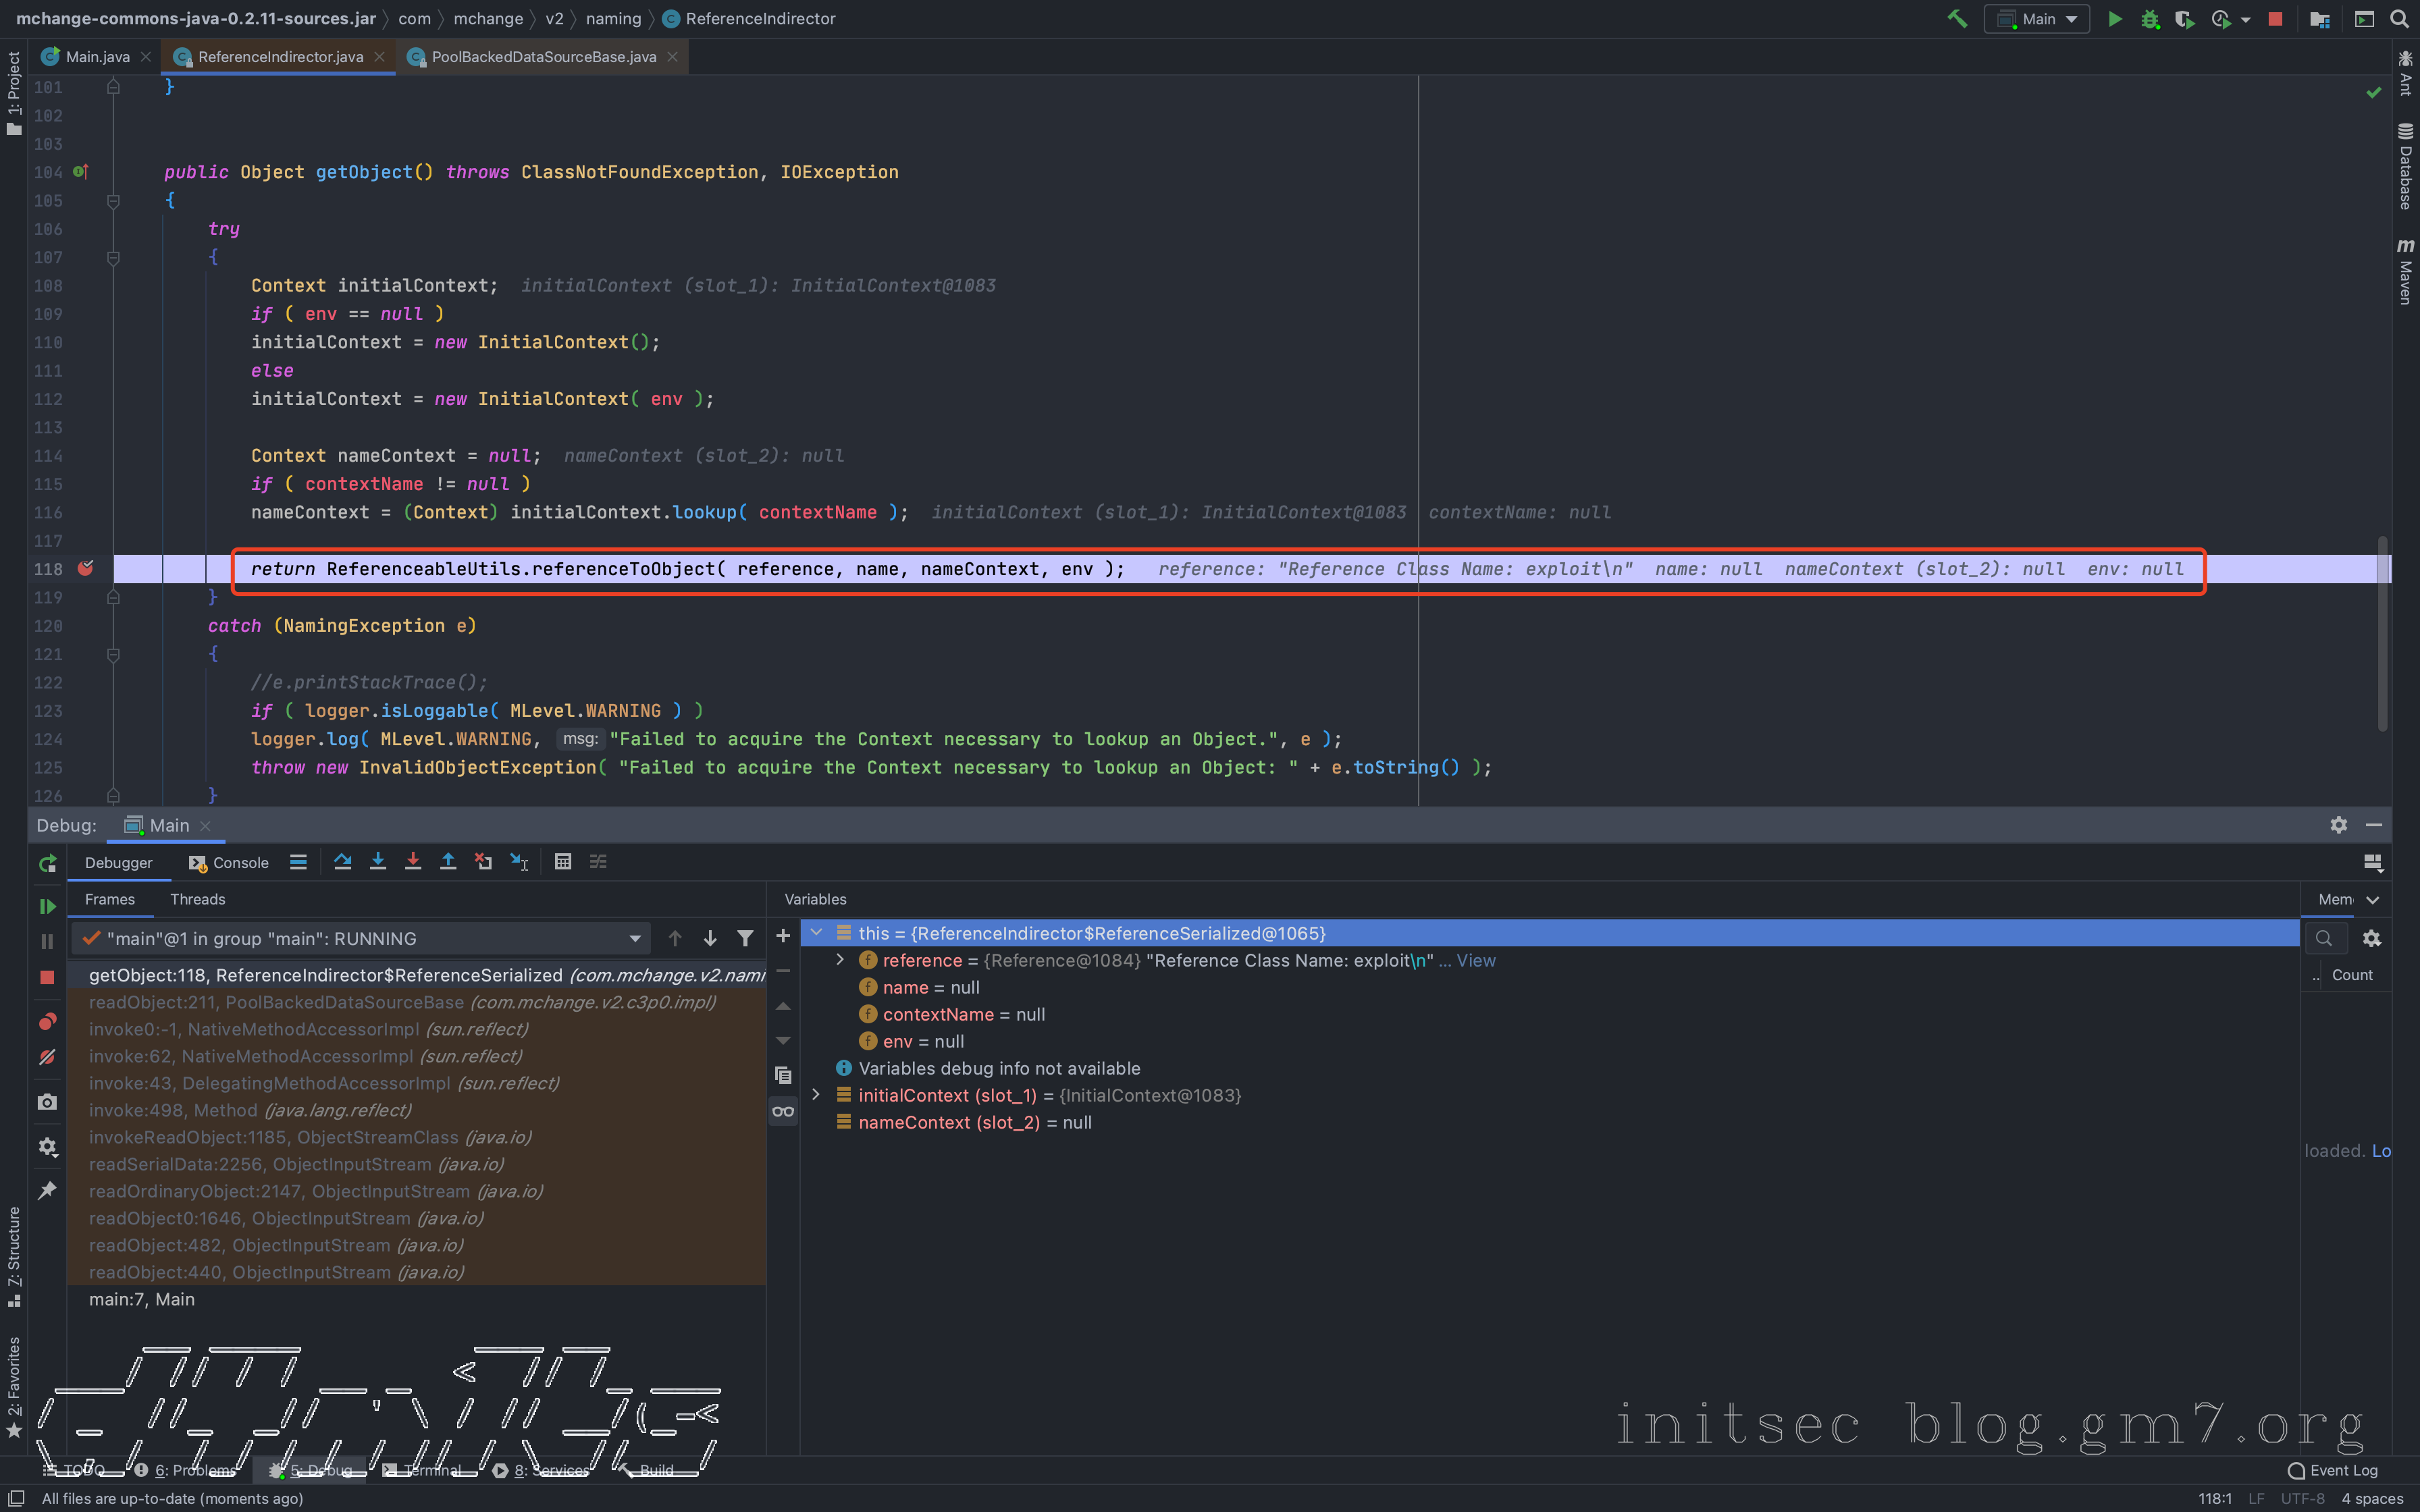Expand the reference variable node
The height and width of the screenshot is (1512, 2420).
(x=840, y=960)
